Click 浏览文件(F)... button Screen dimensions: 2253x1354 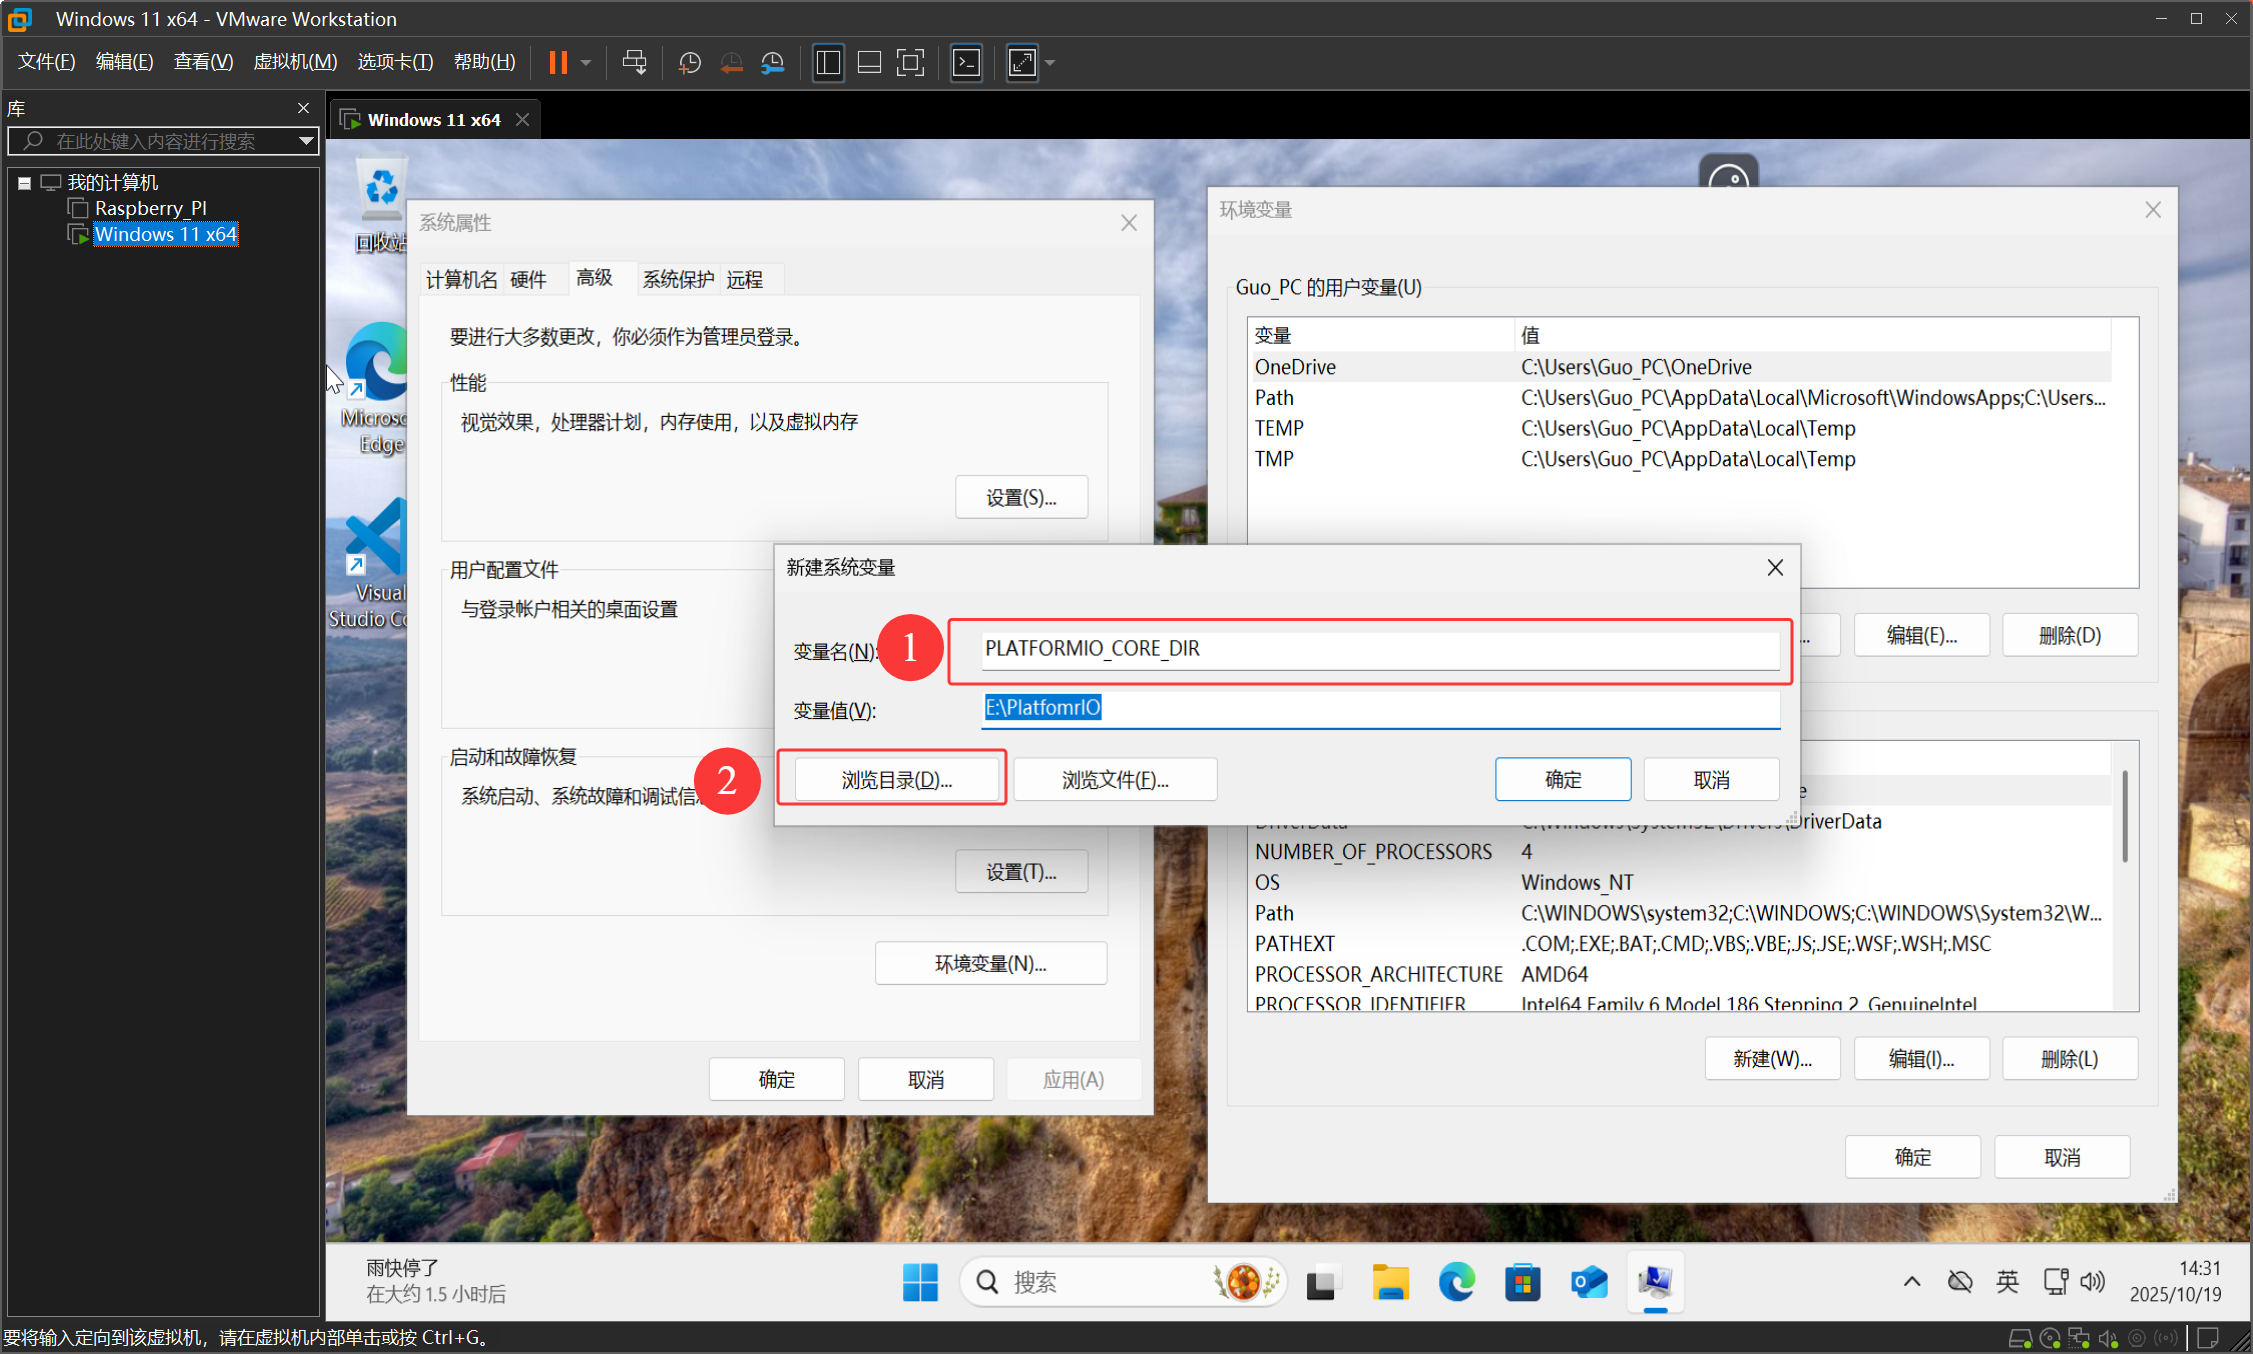[x=1115, y=780]
